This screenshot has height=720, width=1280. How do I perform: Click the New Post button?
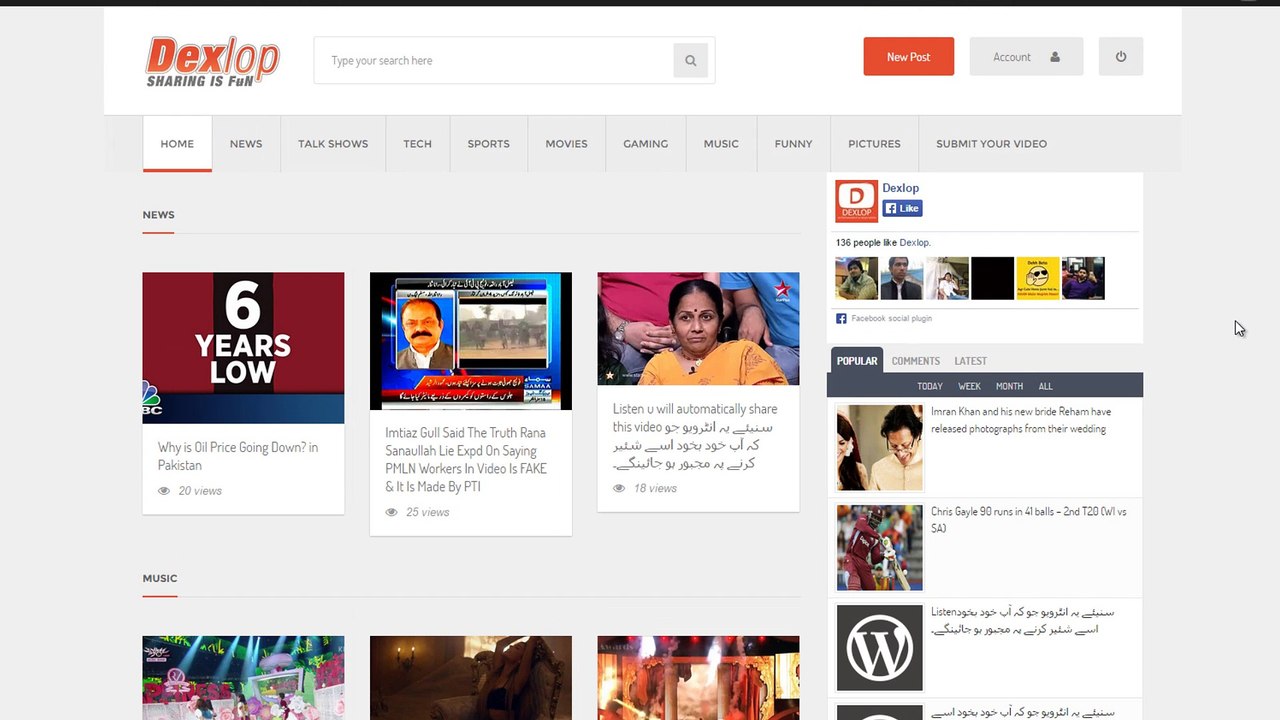(909, 57)
